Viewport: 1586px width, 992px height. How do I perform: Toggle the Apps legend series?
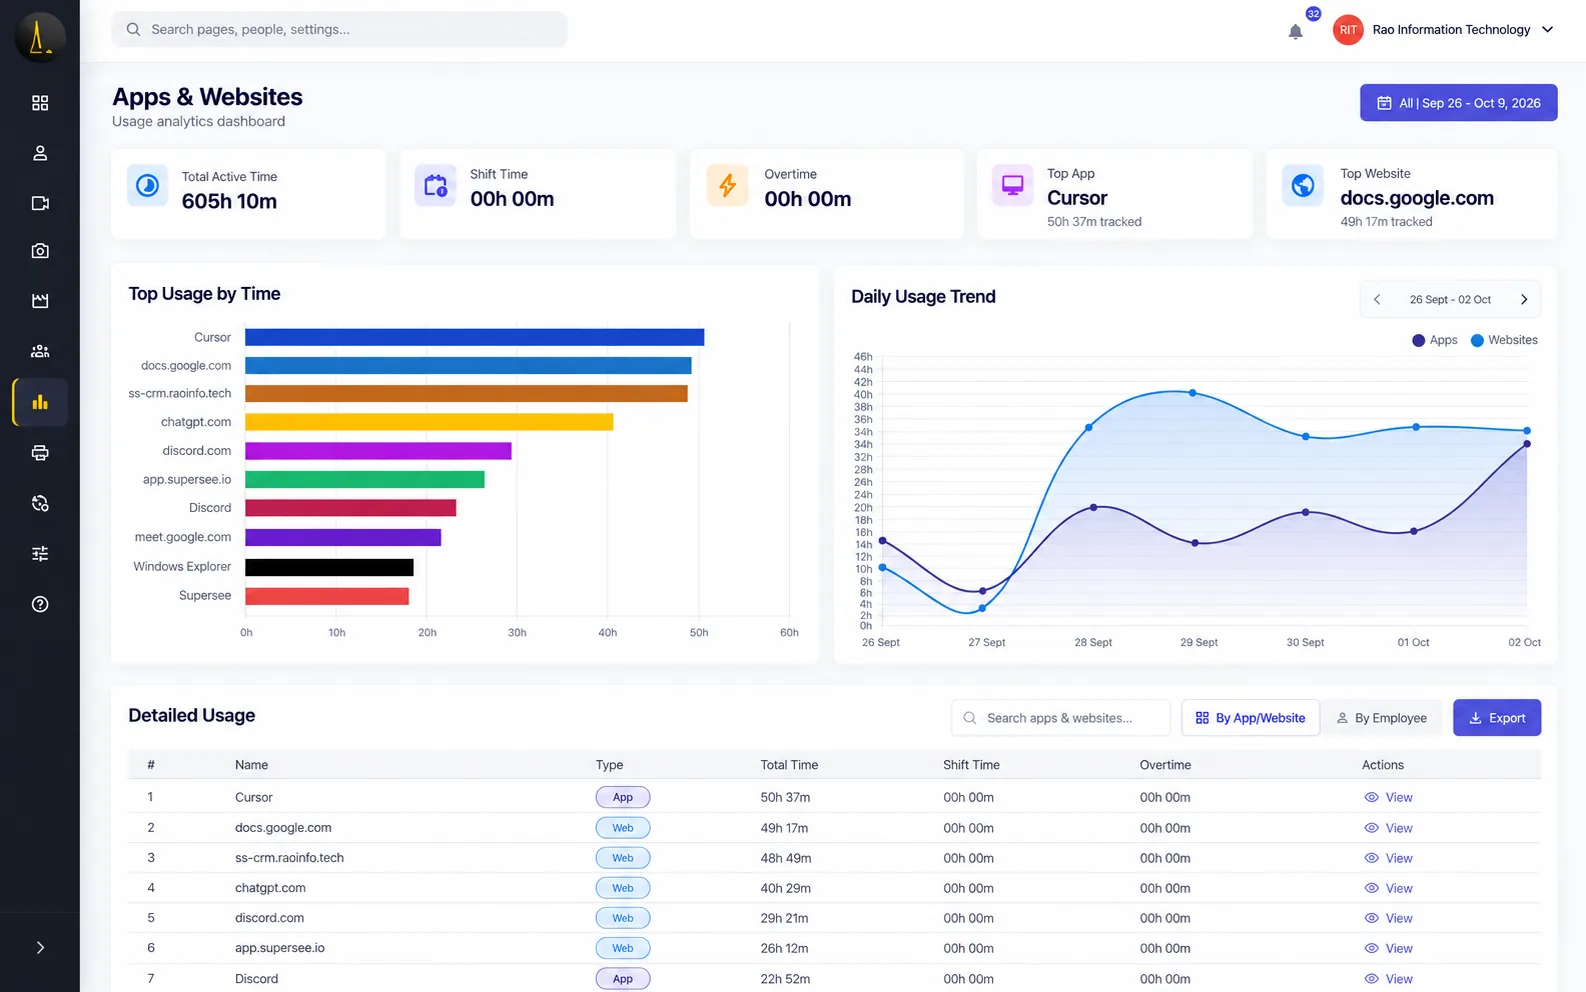1434,340
